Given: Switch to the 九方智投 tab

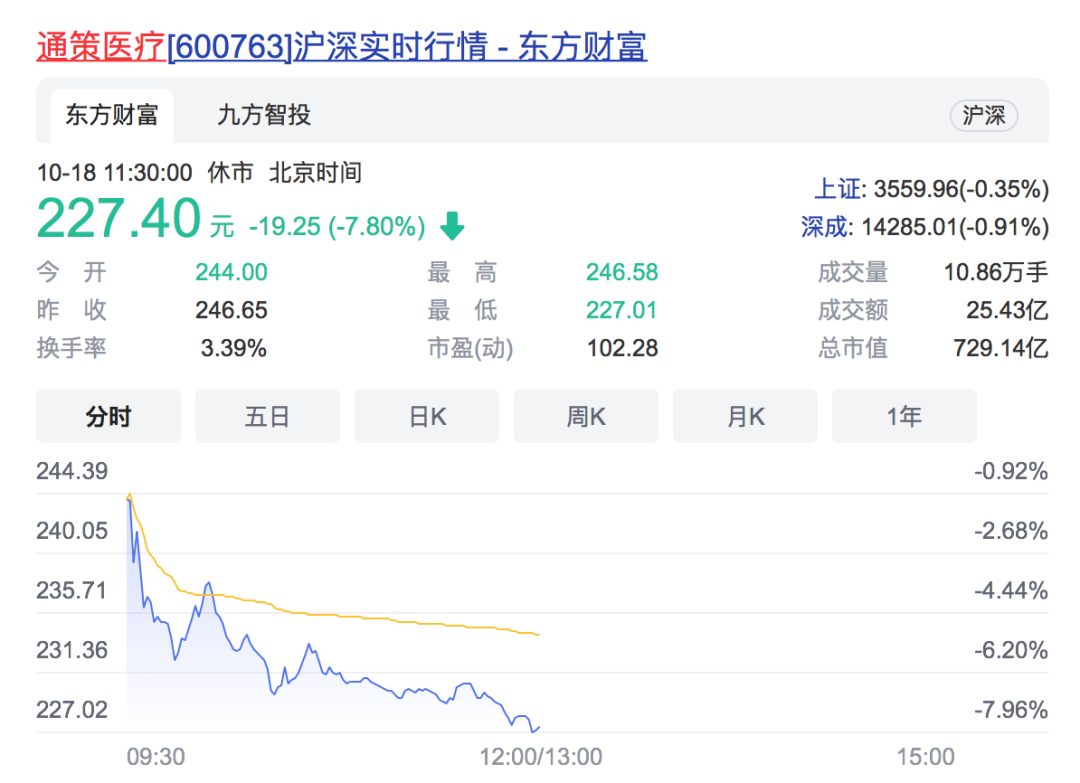Looking at the screenshot, I should point(264,115).
